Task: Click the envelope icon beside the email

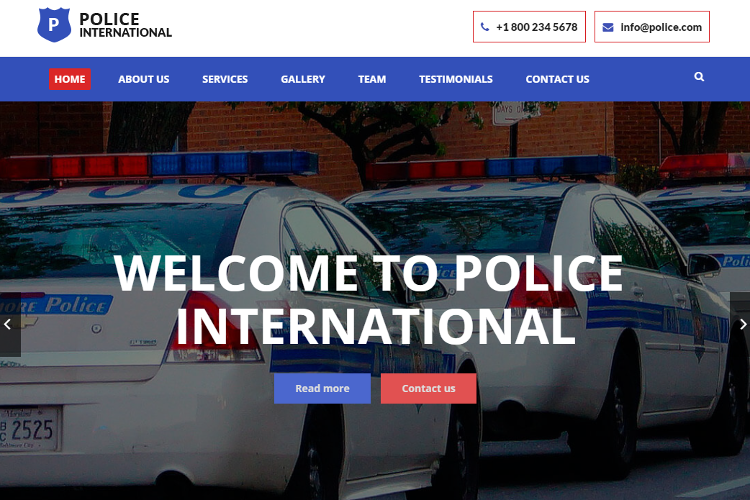Action: 608,27
